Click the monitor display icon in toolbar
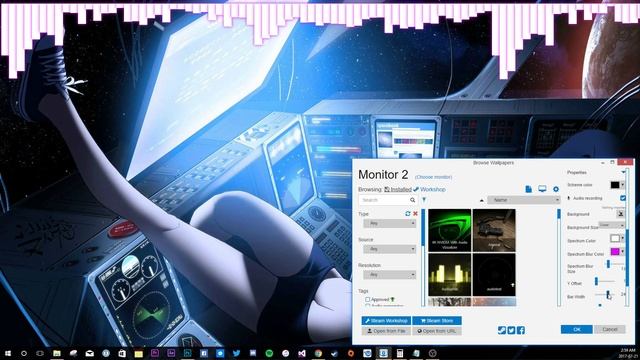 542,189
